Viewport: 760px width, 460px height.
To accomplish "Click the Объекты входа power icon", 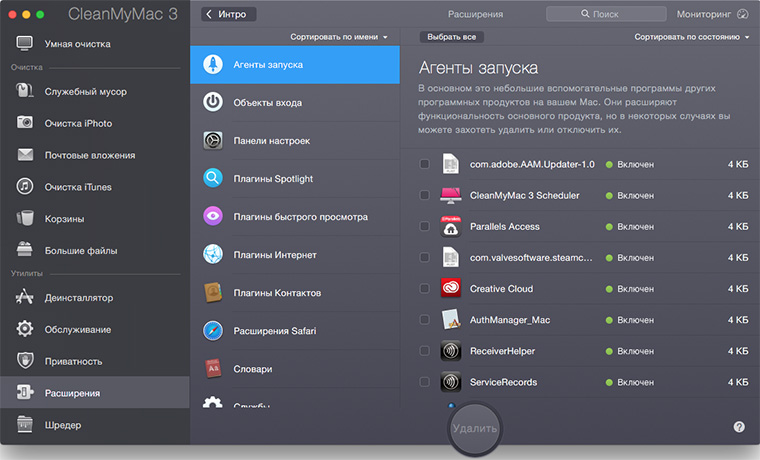I will tap(213, 102).
